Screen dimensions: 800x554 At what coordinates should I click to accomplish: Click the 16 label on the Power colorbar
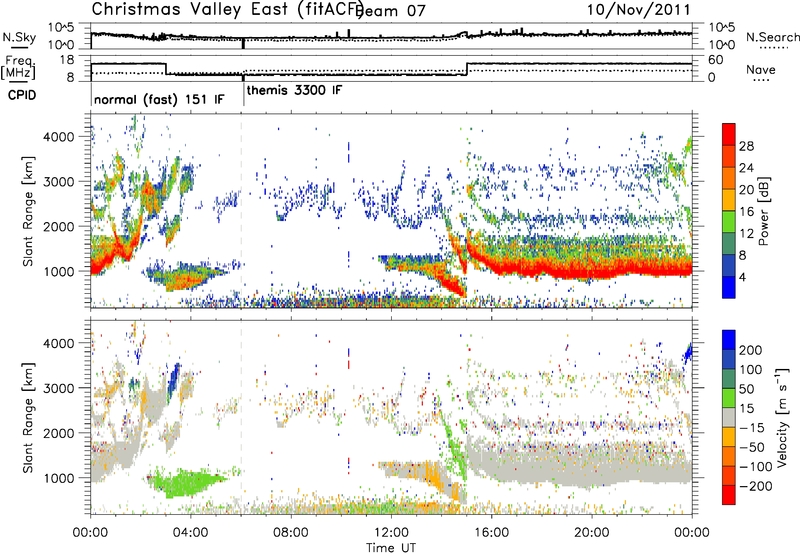pos(746,212)
